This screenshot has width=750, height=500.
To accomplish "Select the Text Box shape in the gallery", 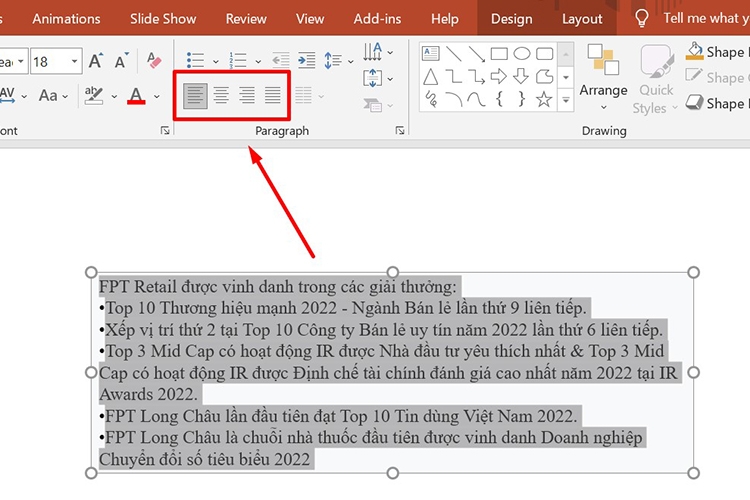I will 430,53.
